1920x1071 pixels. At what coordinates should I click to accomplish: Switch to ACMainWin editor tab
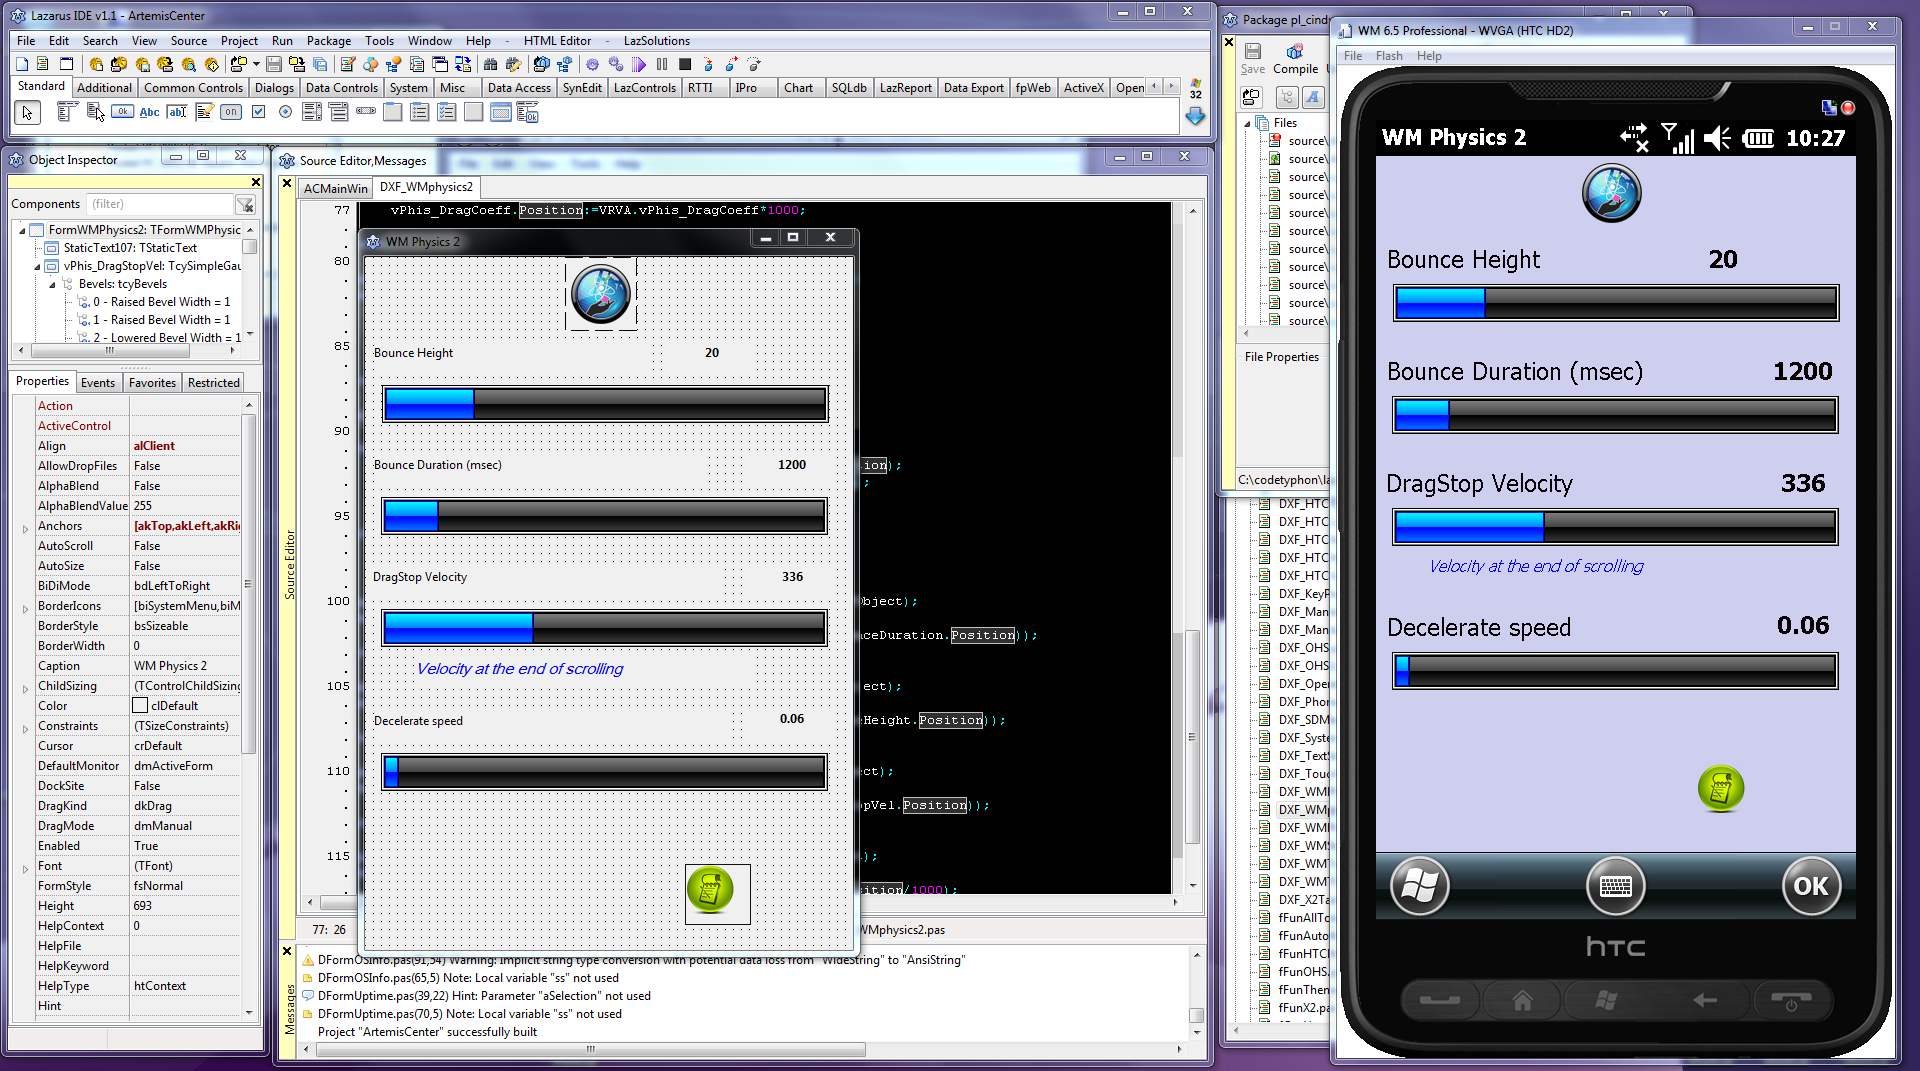pos(335,188)
